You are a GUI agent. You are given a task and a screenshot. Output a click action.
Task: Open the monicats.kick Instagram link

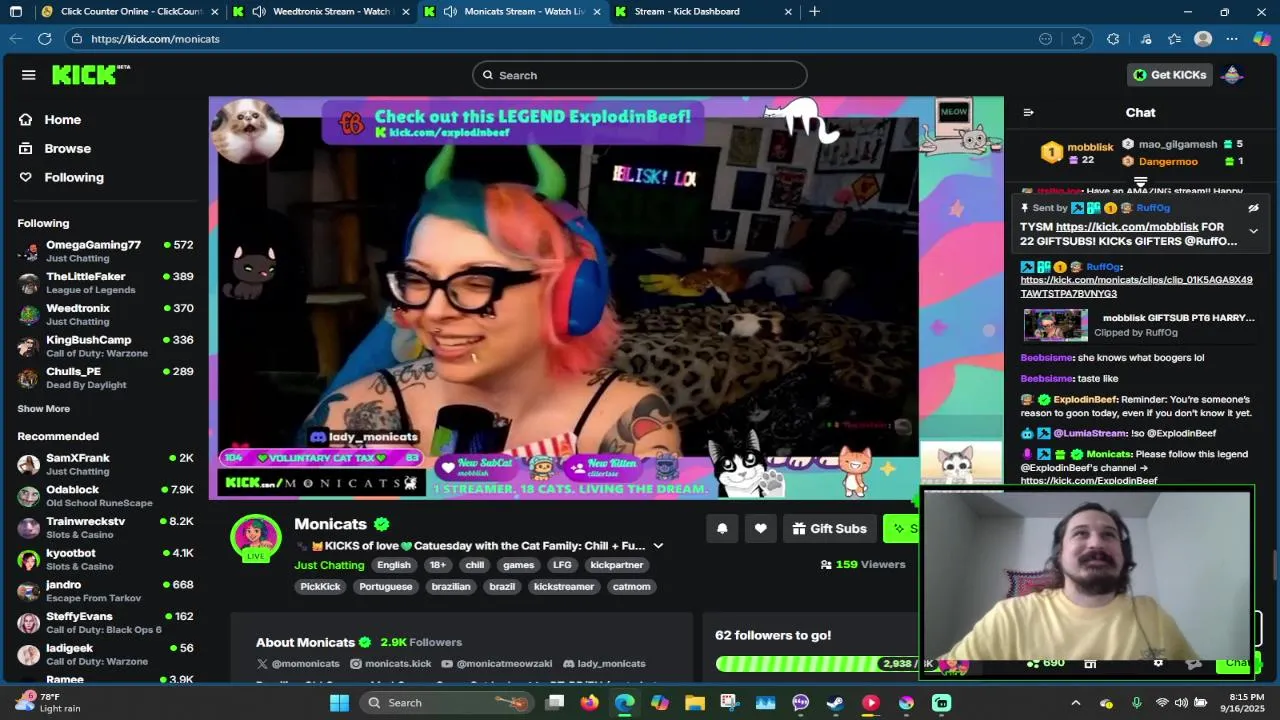click(391, 664)
